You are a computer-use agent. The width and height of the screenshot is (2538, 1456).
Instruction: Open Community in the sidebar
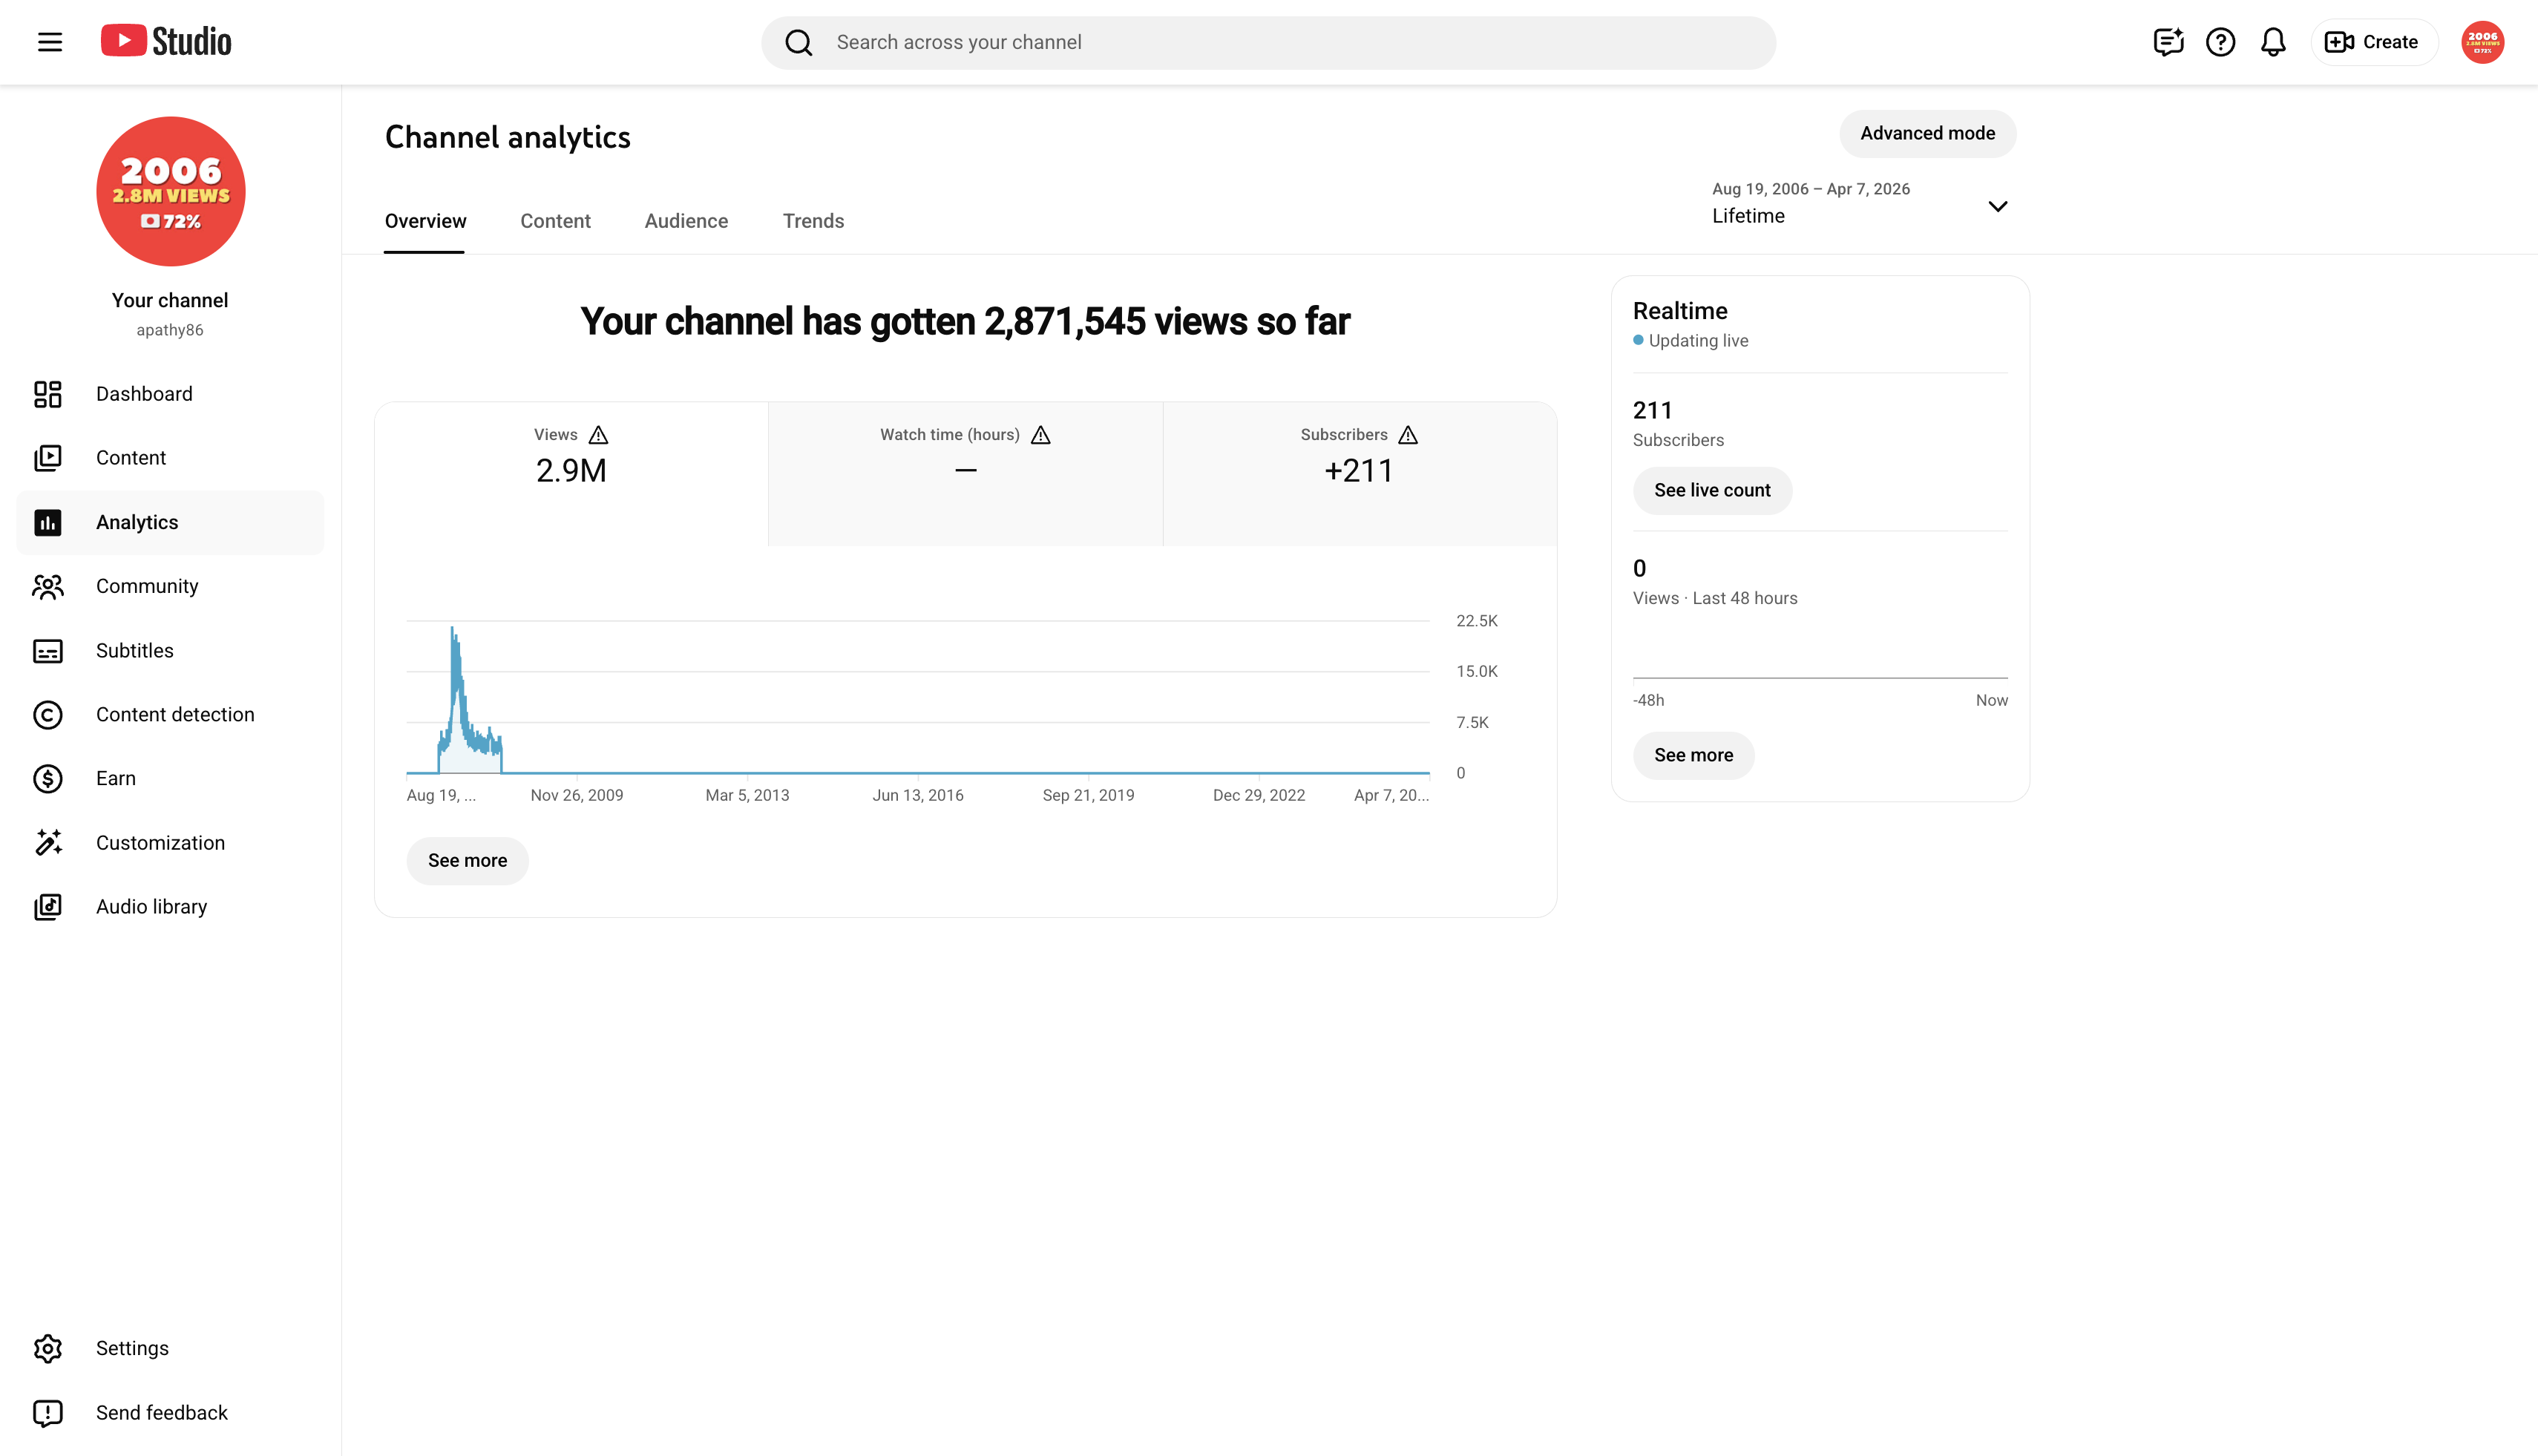coord(170,586)
